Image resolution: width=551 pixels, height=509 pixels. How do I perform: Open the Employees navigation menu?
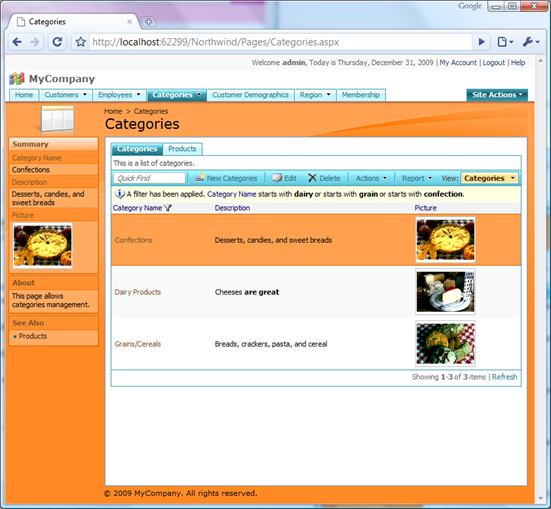119,95
